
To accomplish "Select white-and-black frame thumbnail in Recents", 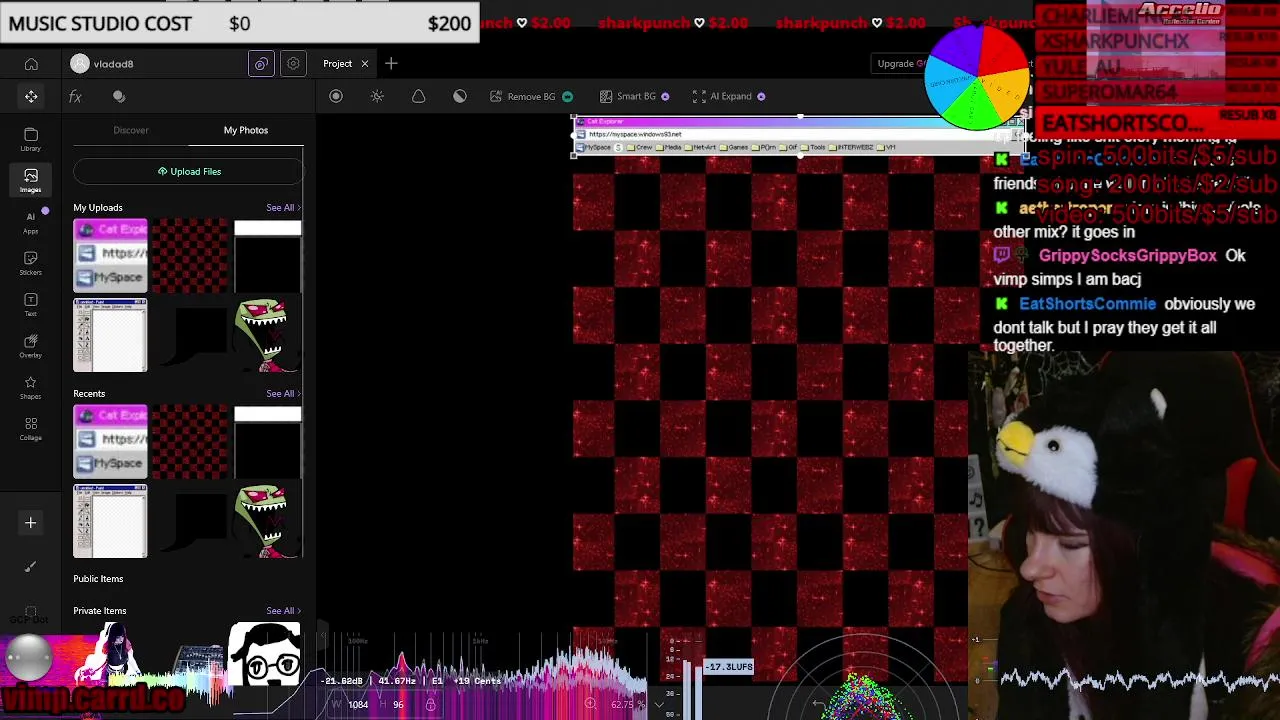I will coord(267,441).
